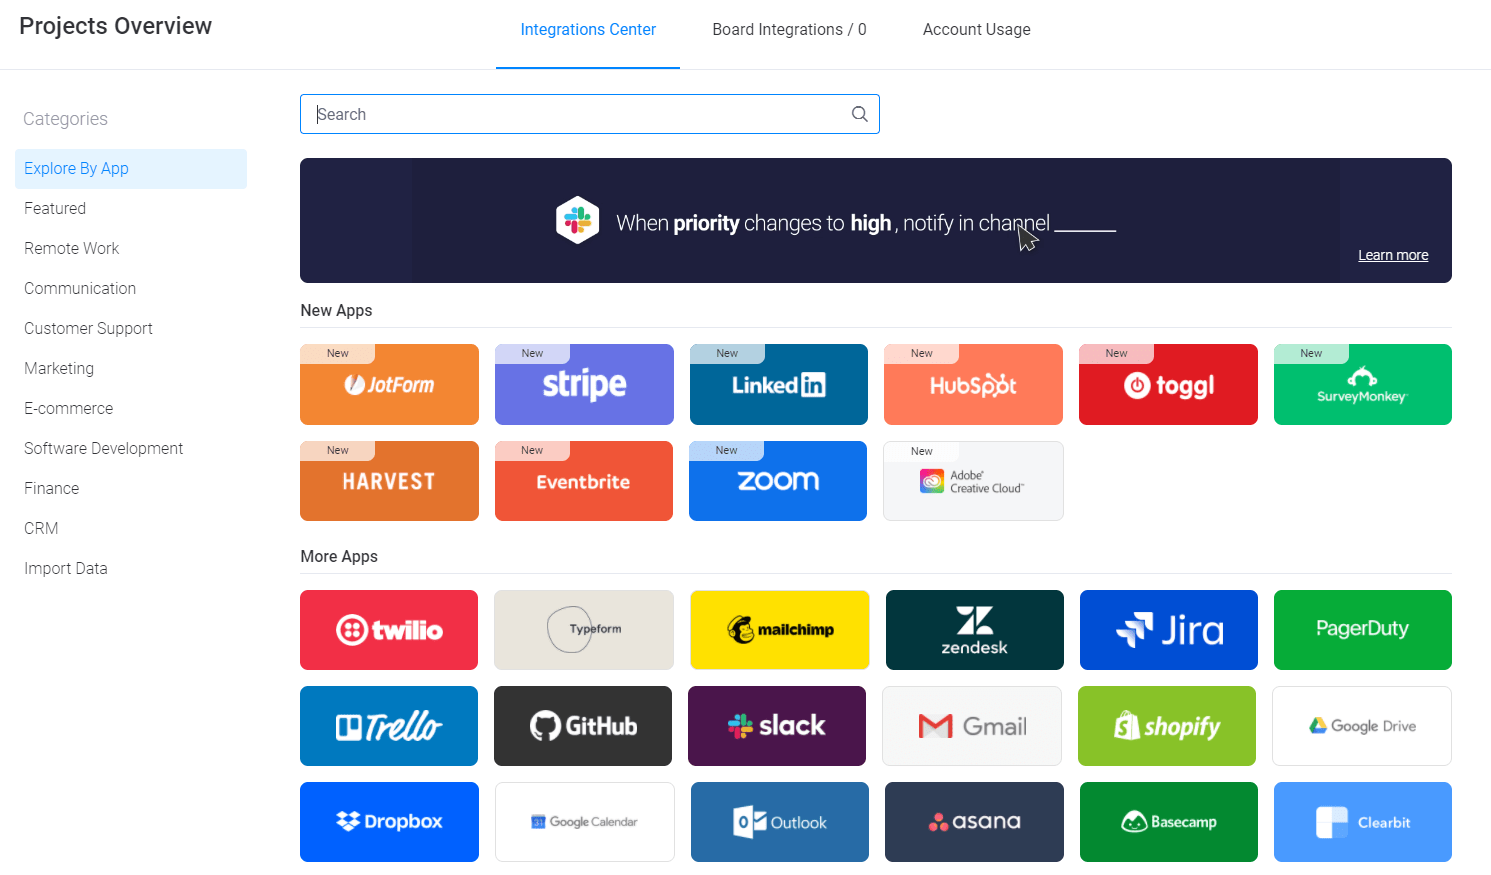Open the Trello integration tile

pos(389,726)
